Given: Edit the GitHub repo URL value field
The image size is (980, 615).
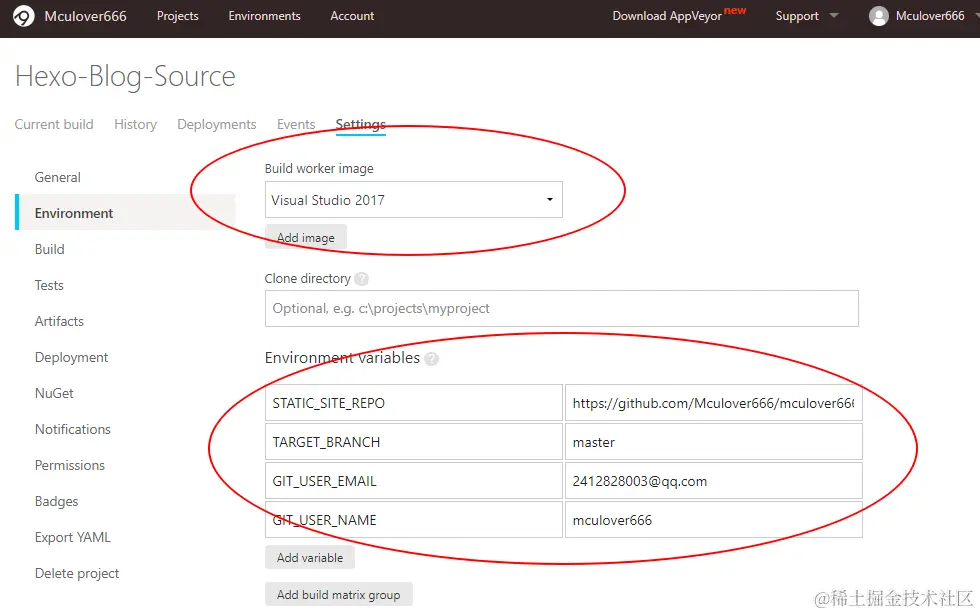Looking at the screenshot, I should (x=714, y=403).
